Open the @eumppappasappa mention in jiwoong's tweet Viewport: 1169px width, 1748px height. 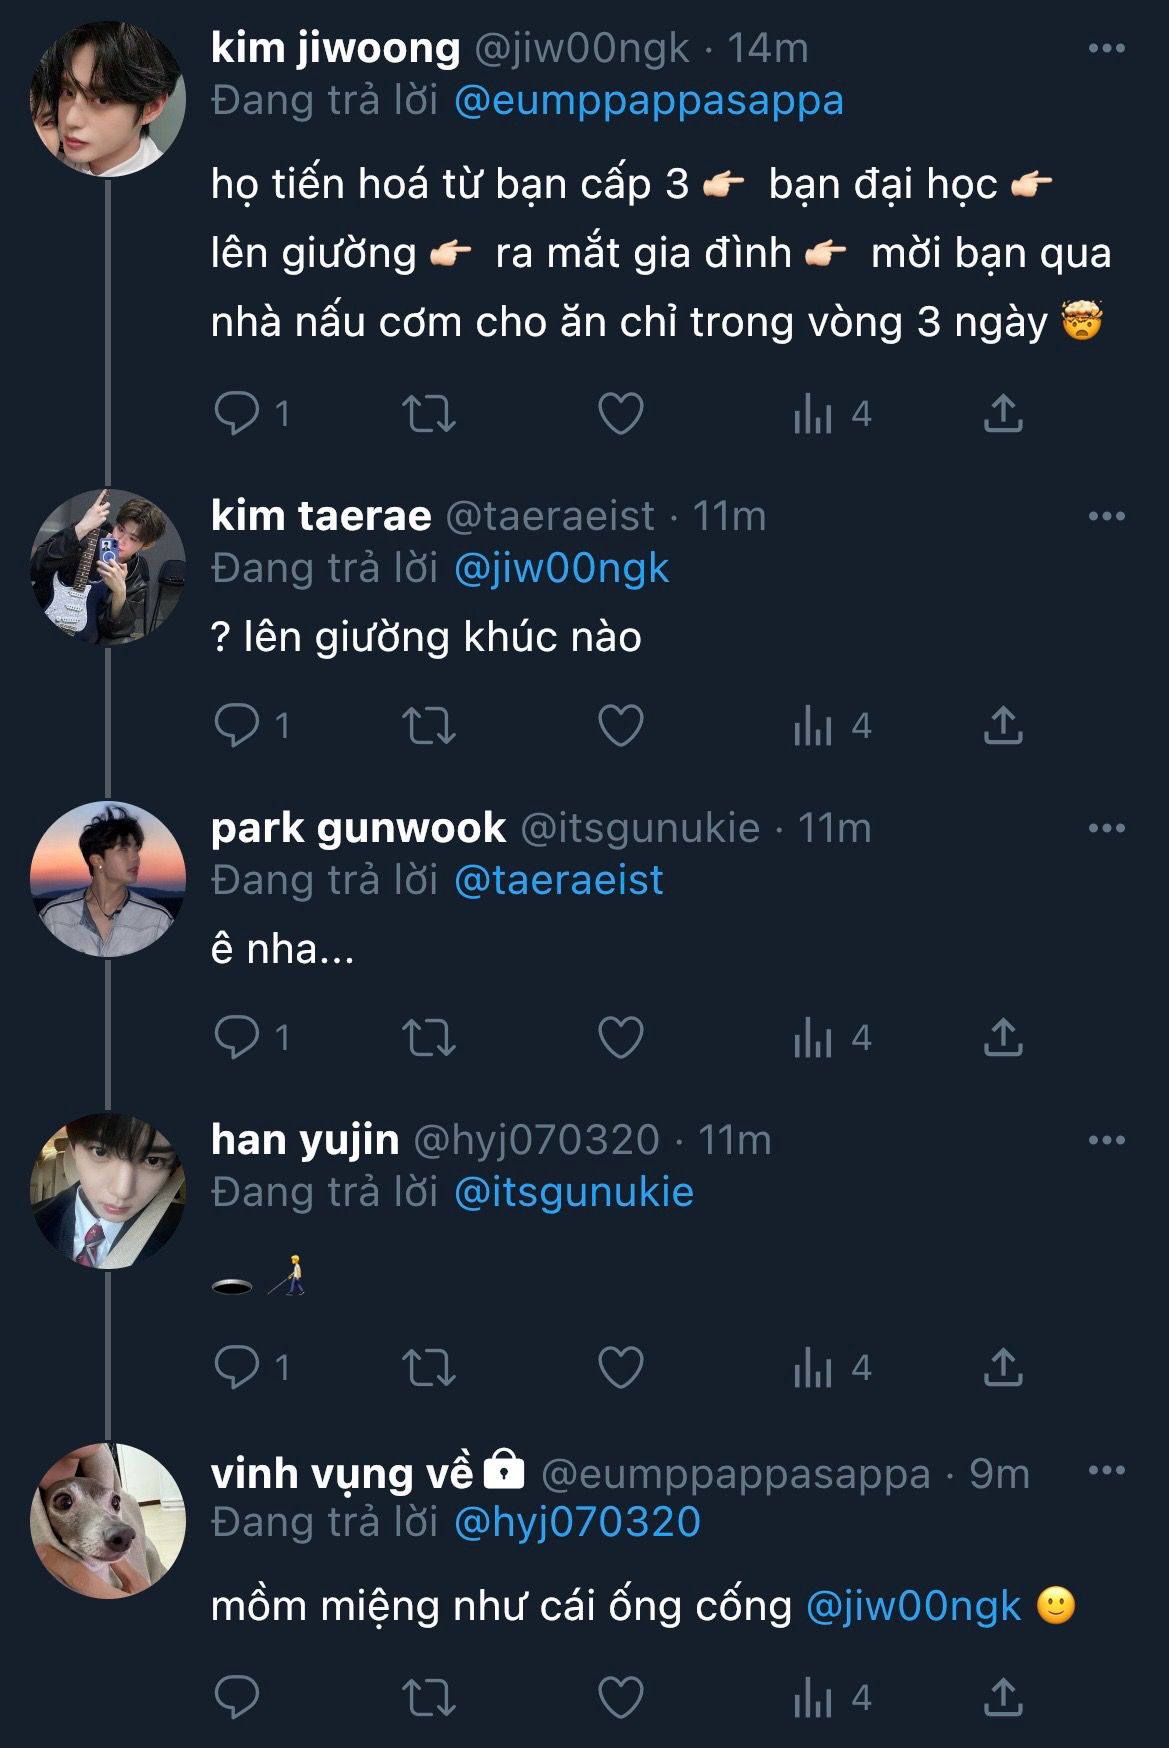click(648, 101)
